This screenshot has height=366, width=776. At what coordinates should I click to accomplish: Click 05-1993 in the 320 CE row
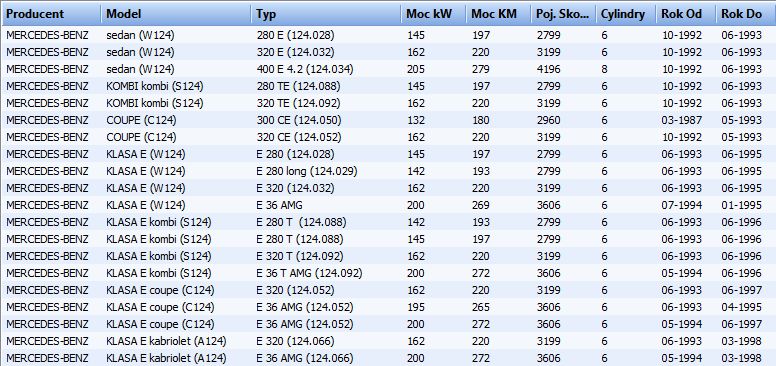(x=741, y=137)
